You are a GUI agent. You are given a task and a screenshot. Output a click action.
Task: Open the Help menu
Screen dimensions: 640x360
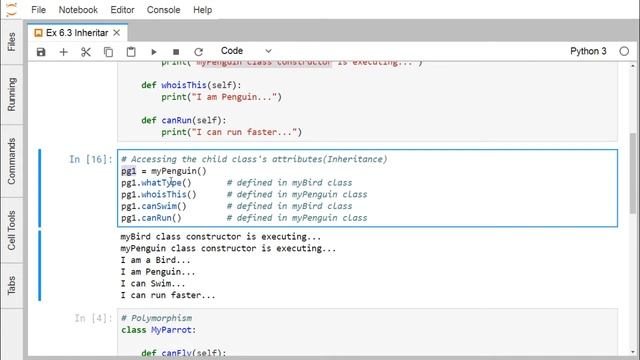(202, 10)
